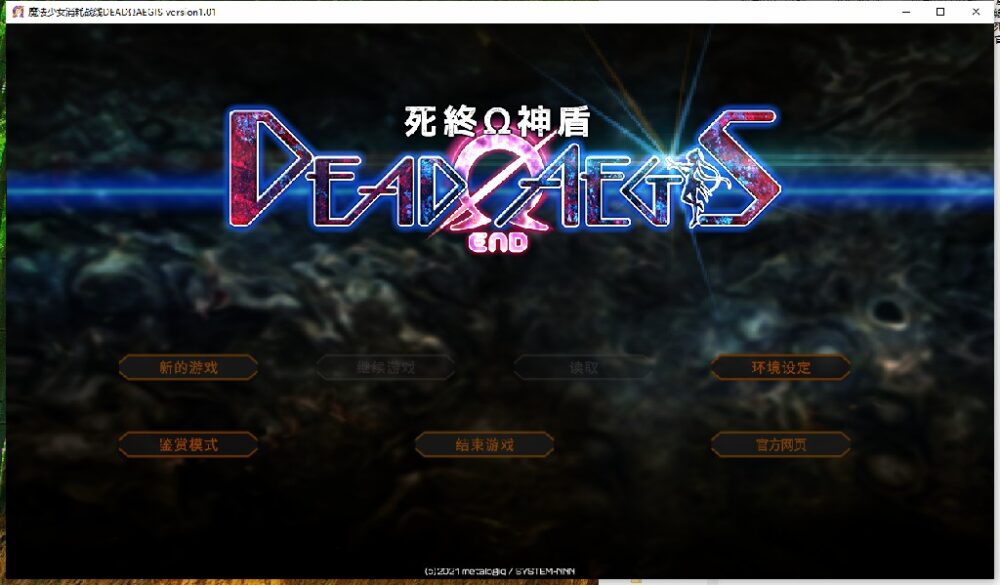Open 鉴赏模式 gallery mode
Screen dimensions: 1000x585
click(x=188, y=445)
